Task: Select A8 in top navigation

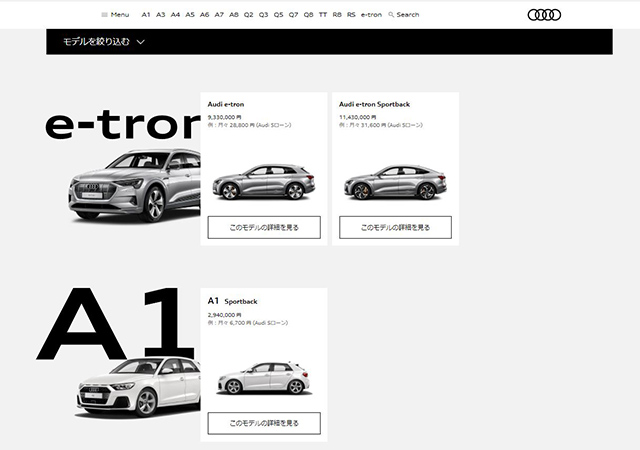Action: tap(234, 15)
